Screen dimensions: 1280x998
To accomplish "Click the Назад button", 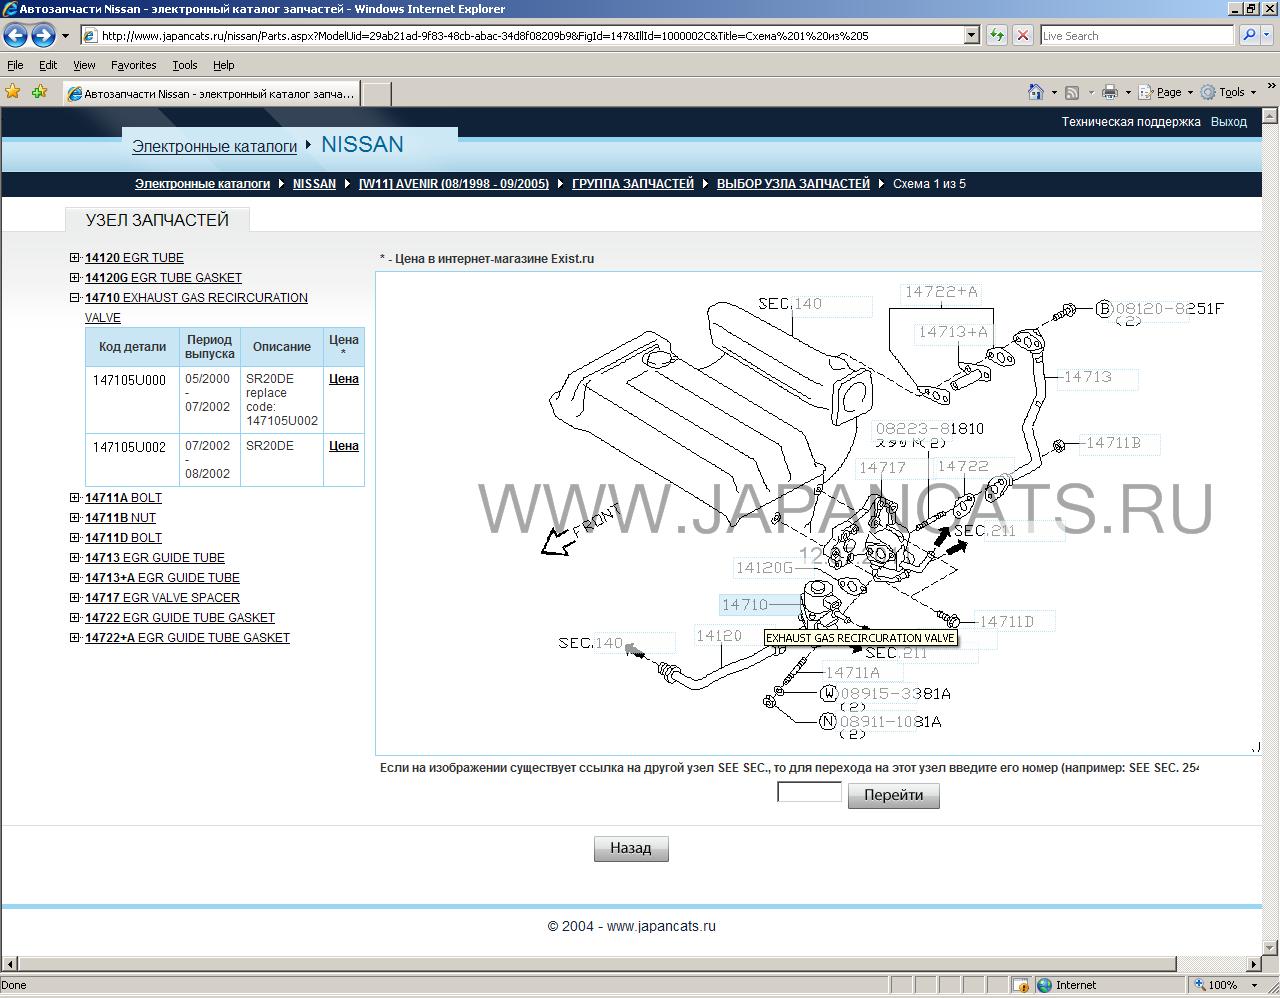I will (x=630, y=848).
